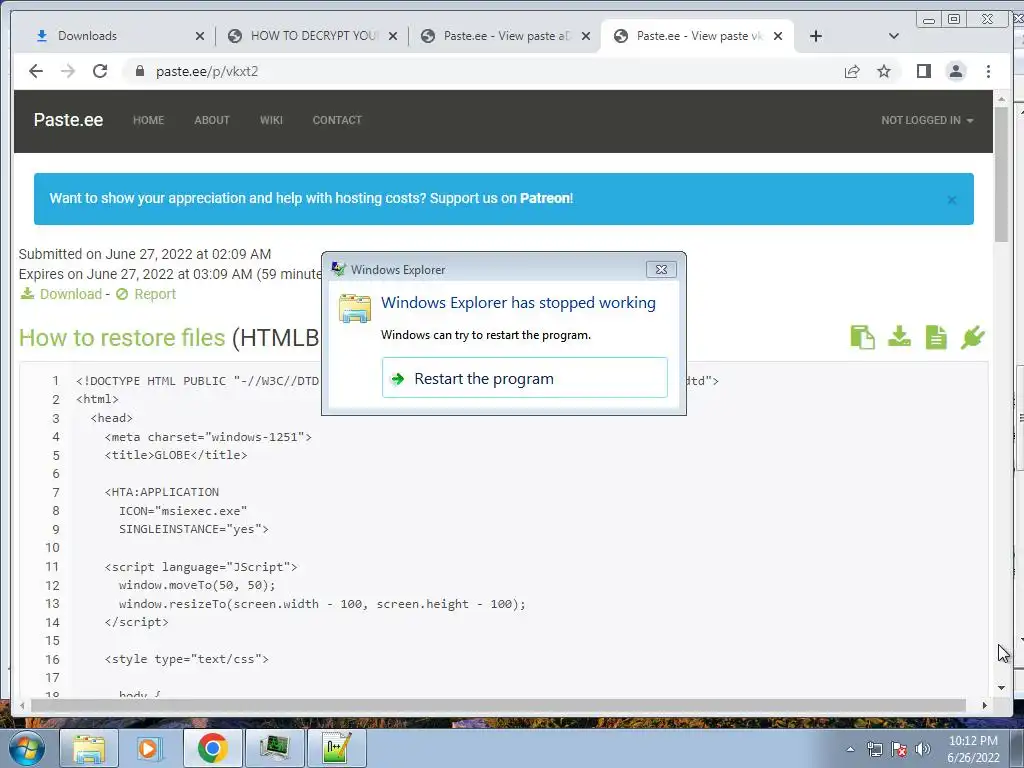Reload the paste.ee page
1024x768 pixels.
[100, 71]
